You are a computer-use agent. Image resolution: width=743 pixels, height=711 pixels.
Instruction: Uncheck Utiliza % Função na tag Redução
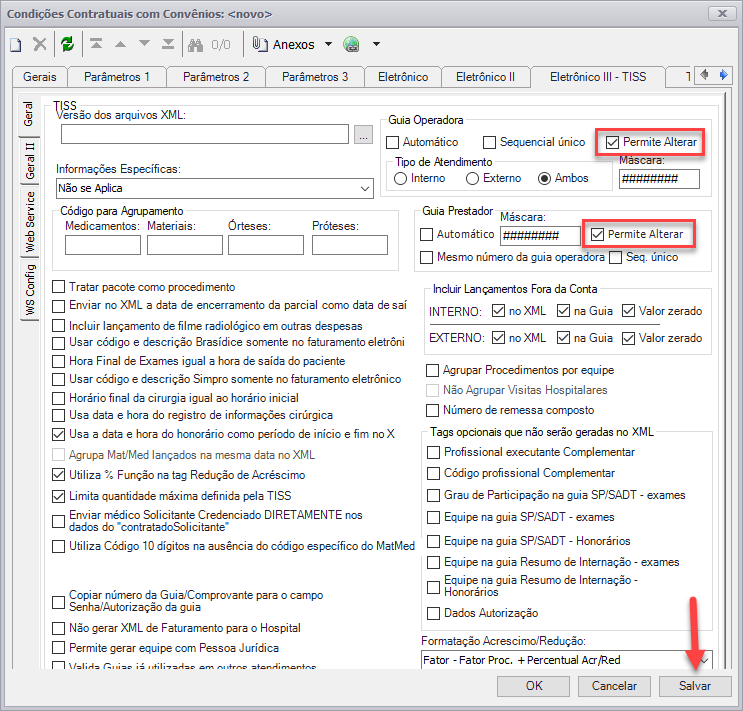[x=58, y=475]
